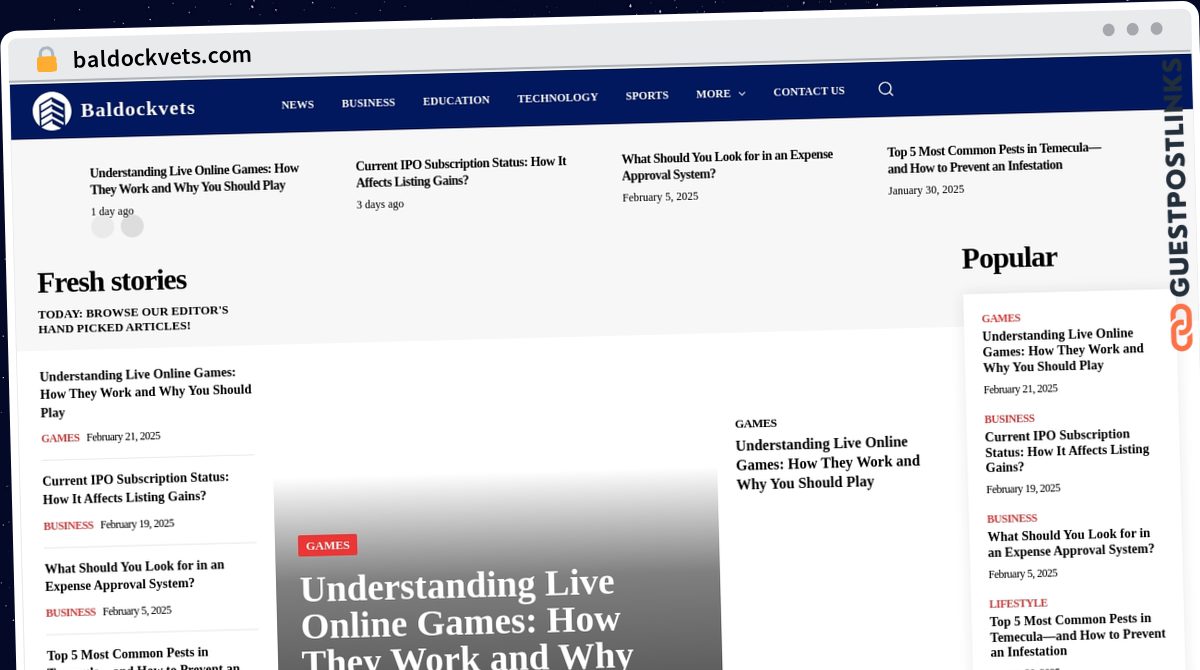Click the next-slide circle under the top stories
This screenshot has height=670, width=1200.
point(132,226)
